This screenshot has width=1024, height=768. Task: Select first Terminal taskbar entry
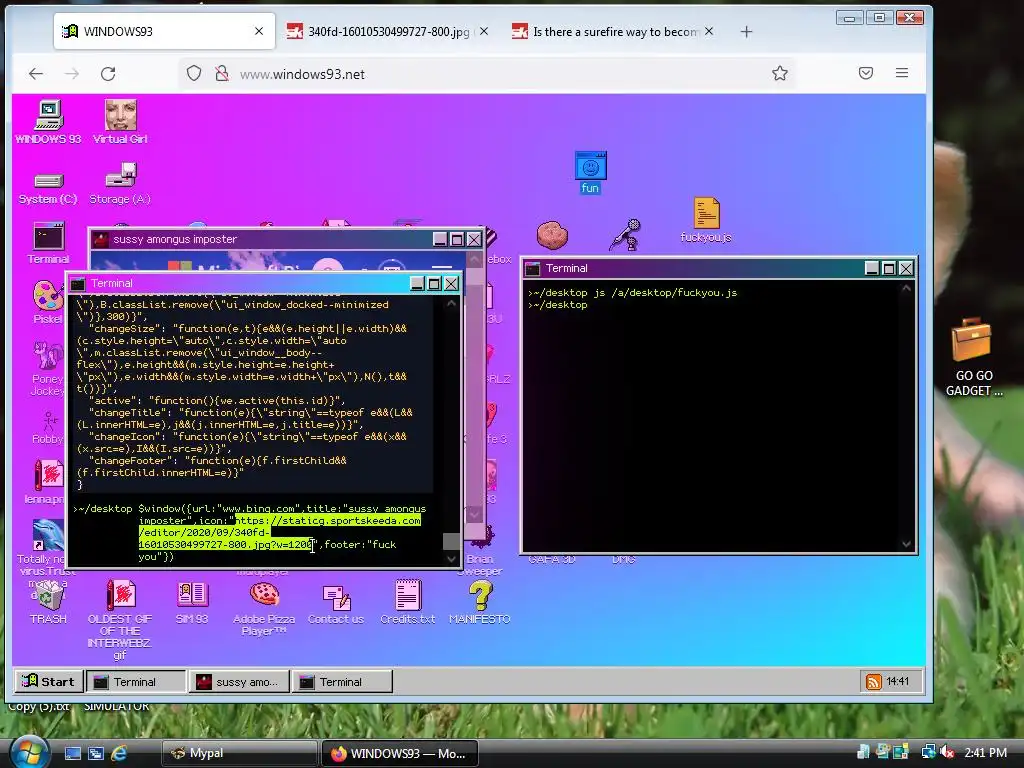136,682
